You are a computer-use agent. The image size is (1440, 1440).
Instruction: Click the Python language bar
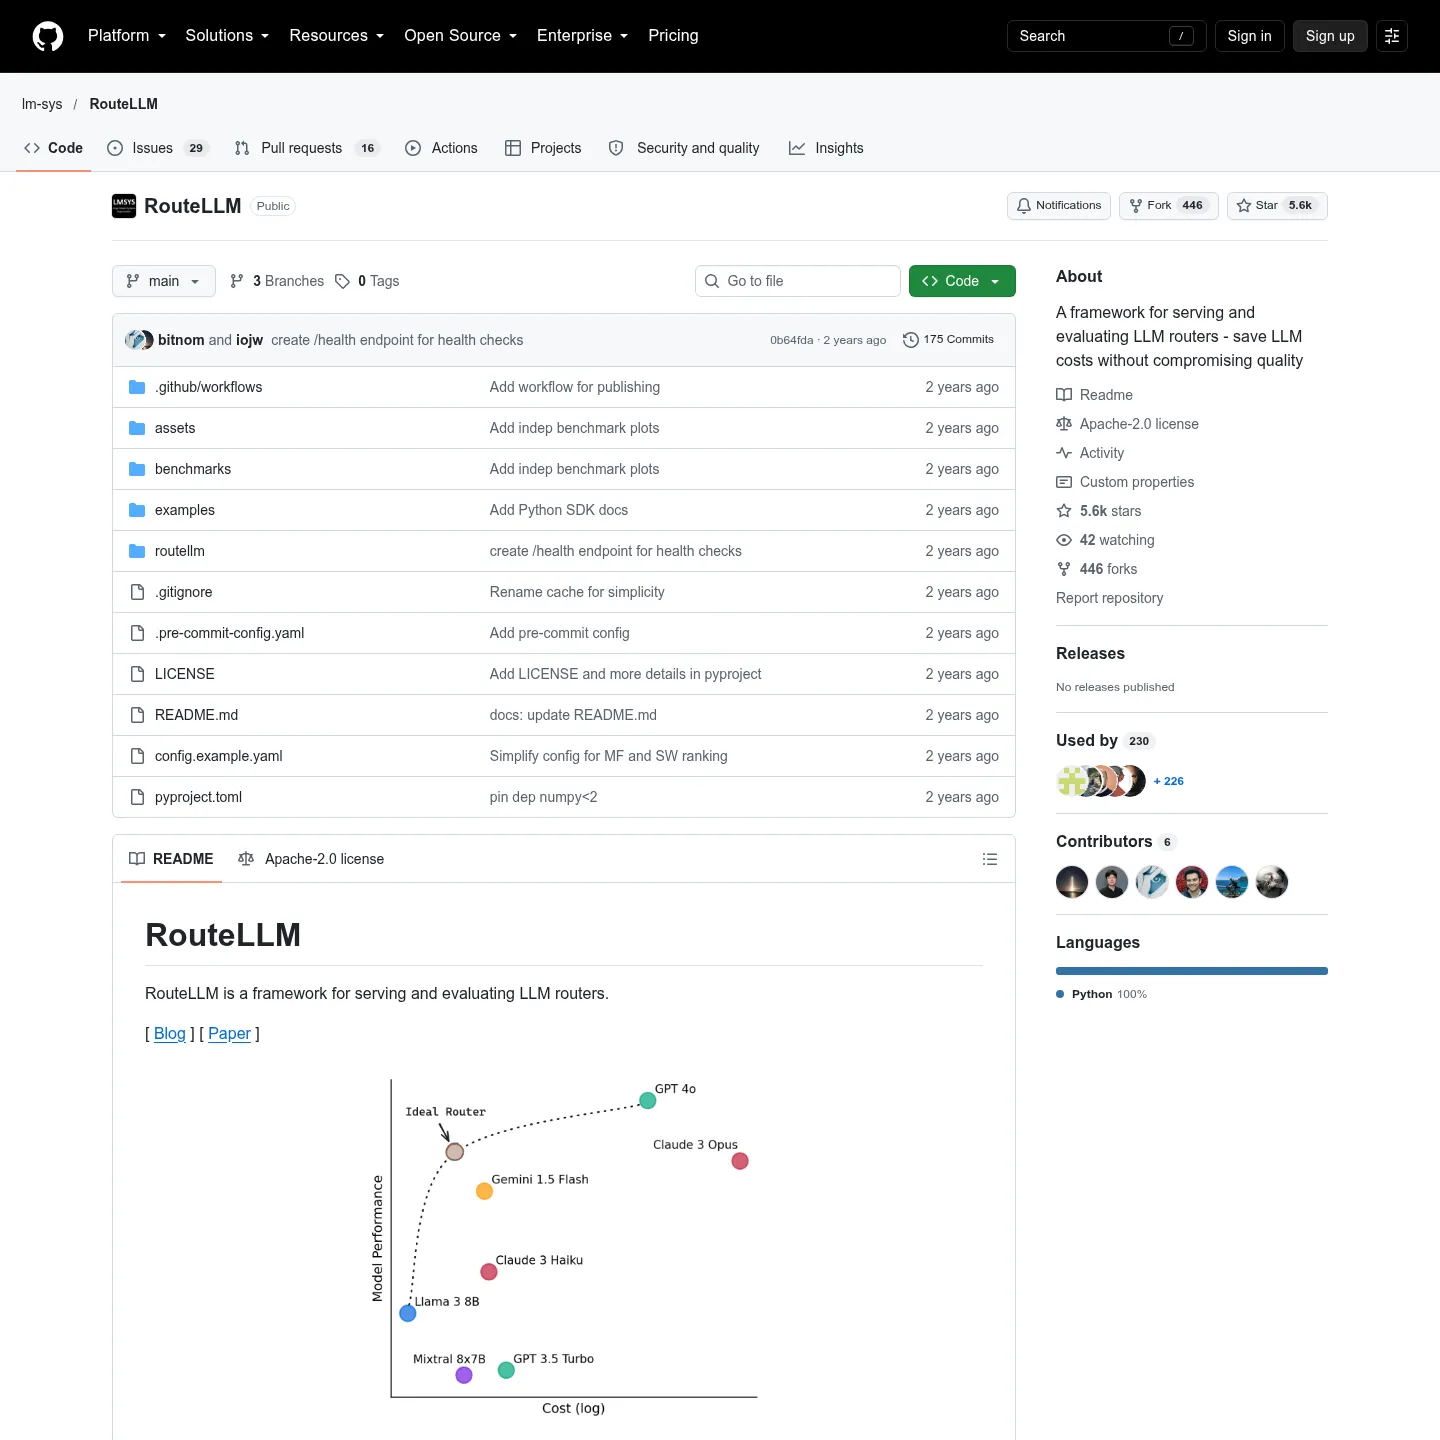[1192, 971]
